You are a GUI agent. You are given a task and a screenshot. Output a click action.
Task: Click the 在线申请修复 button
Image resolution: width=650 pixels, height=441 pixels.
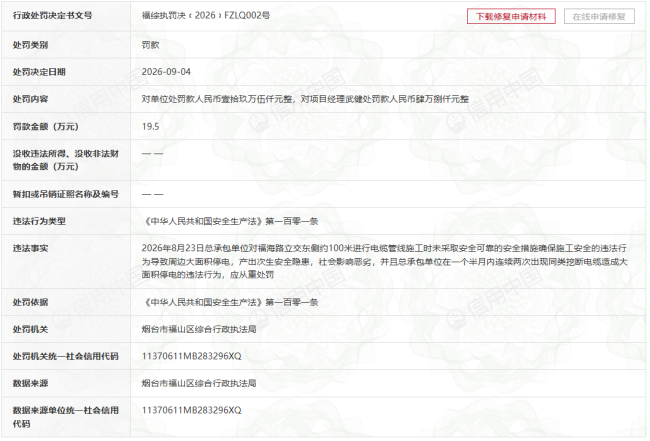[599, 17]
